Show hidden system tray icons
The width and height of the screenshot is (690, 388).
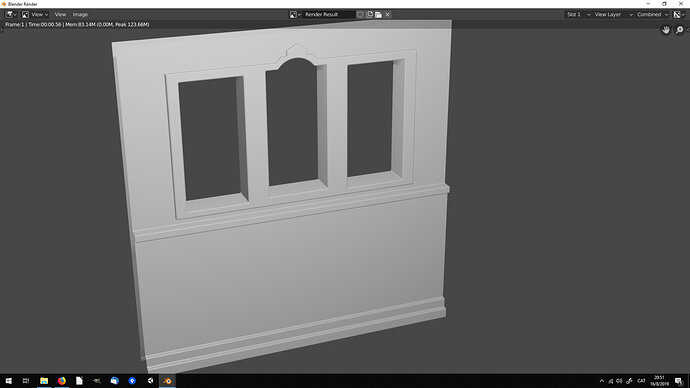tap(602, 381)
